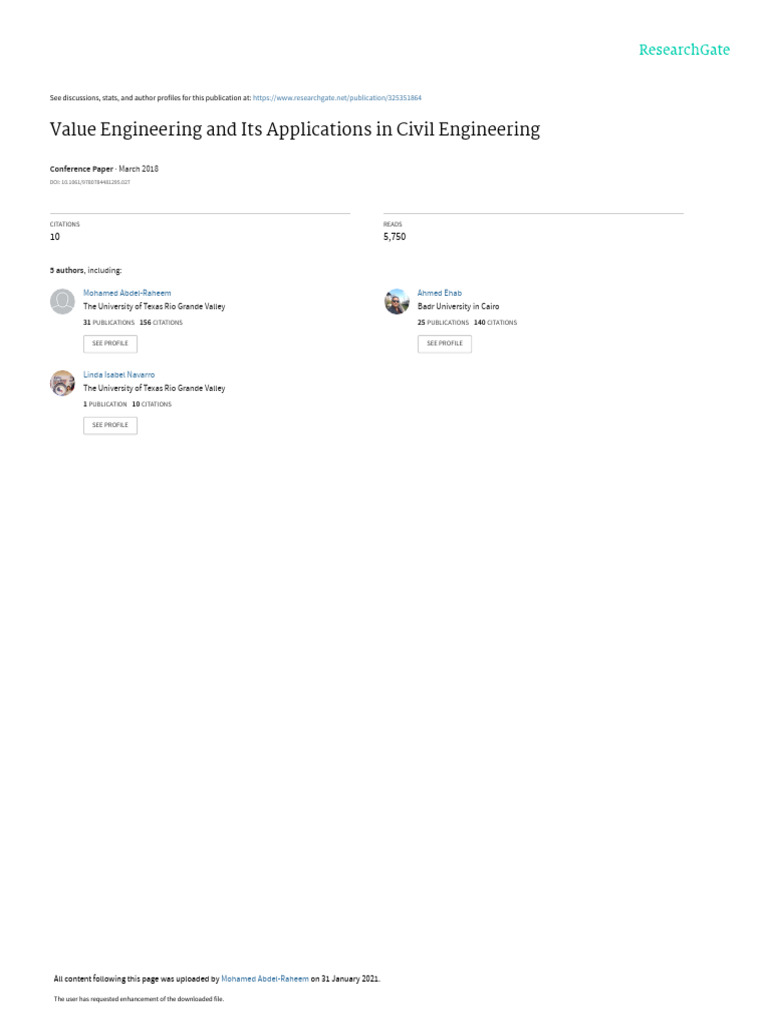Open the researchgate.net publication URL link
768x1024 pixels.
337,98
